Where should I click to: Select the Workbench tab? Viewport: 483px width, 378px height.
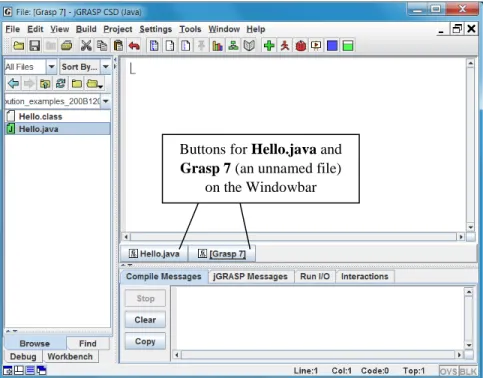tap(70, 356)
